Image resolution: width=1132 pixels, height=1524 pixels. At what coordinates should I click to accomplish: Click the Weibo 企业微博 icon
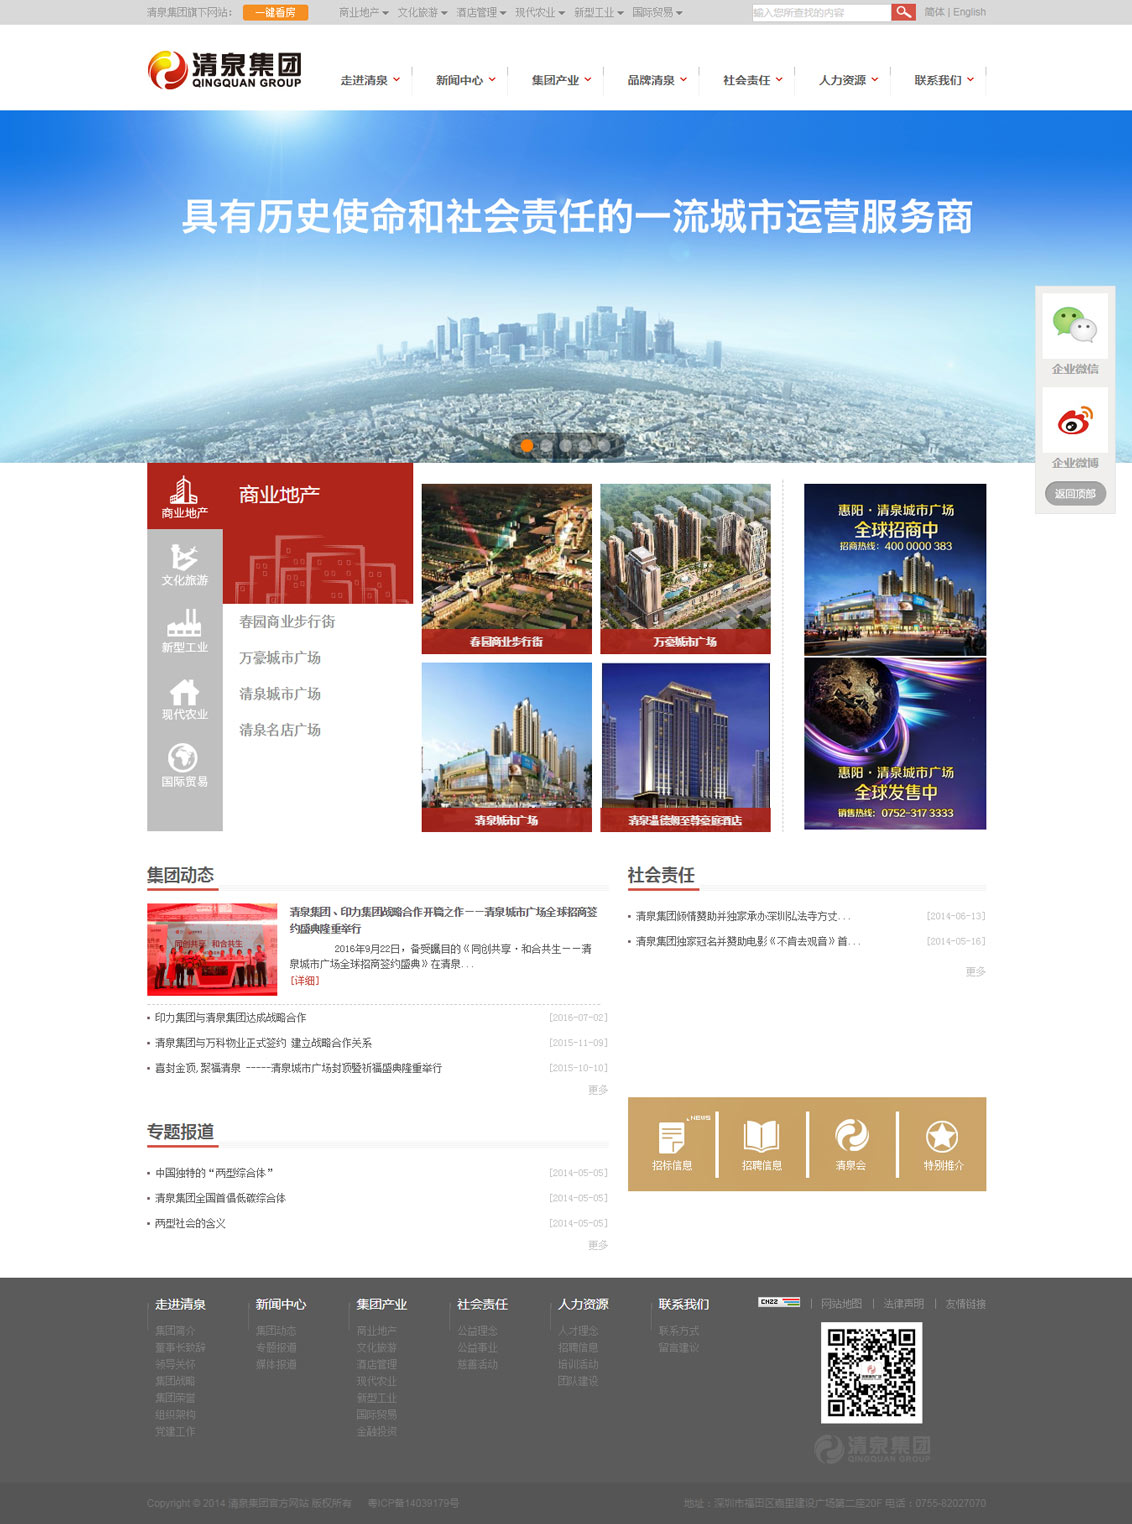point(1075,421)
